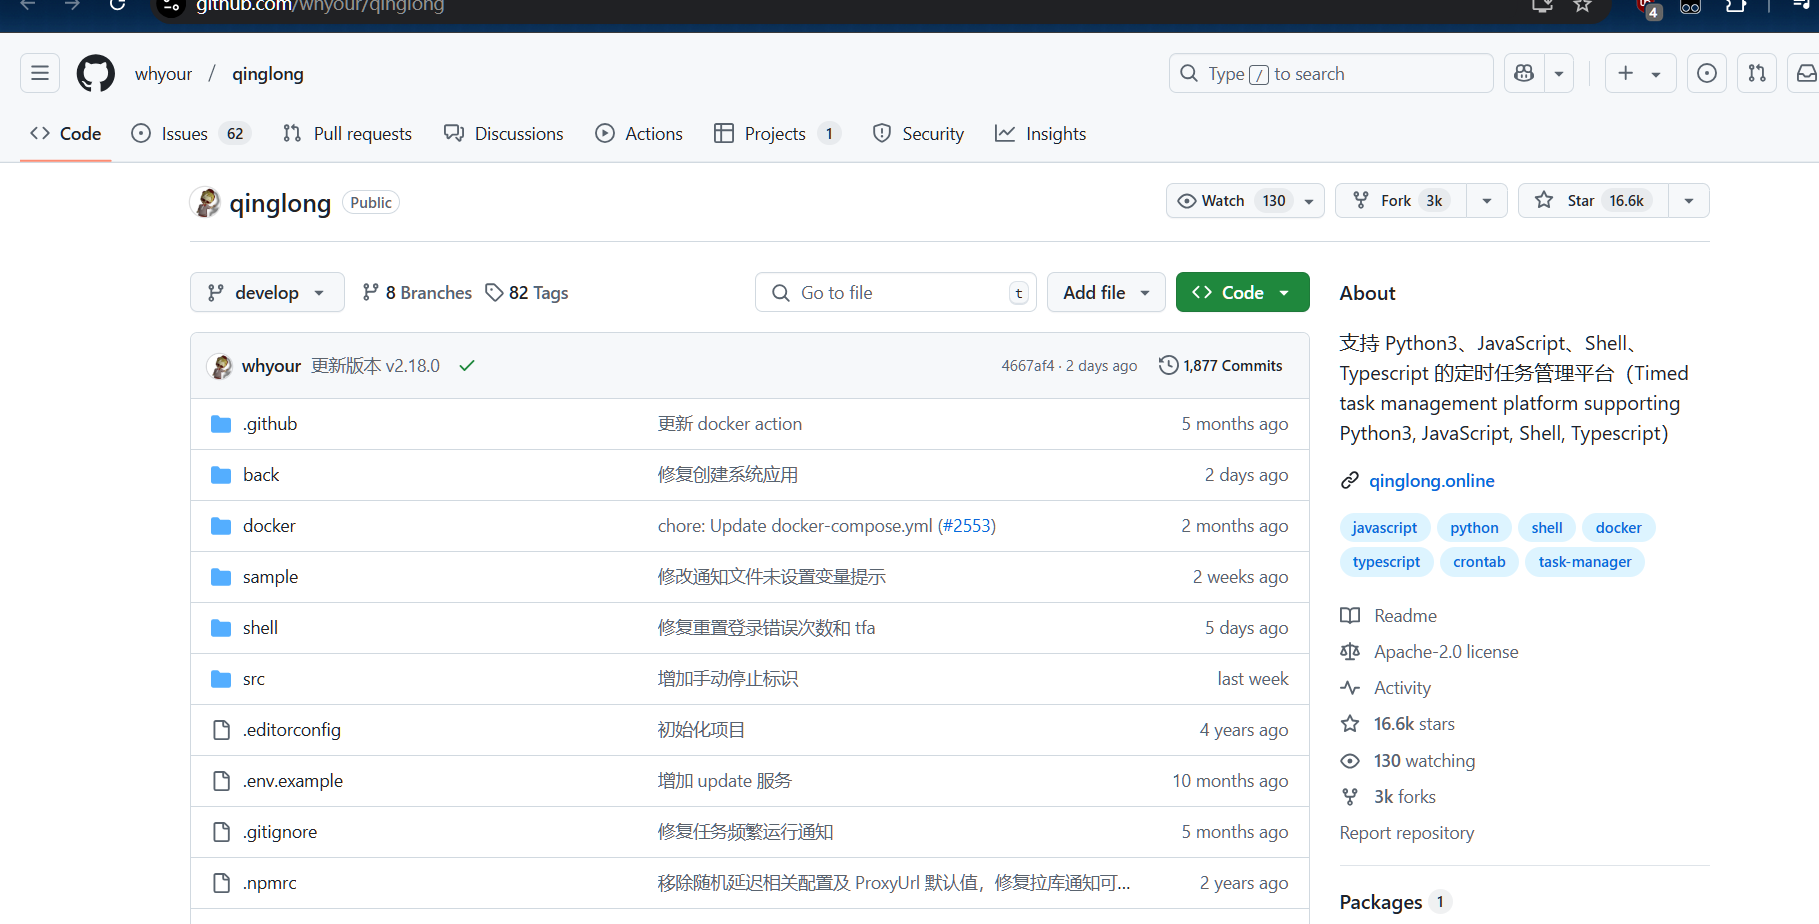Click the back folder icon
This screenshot has width=1819, height=924.
221,475
